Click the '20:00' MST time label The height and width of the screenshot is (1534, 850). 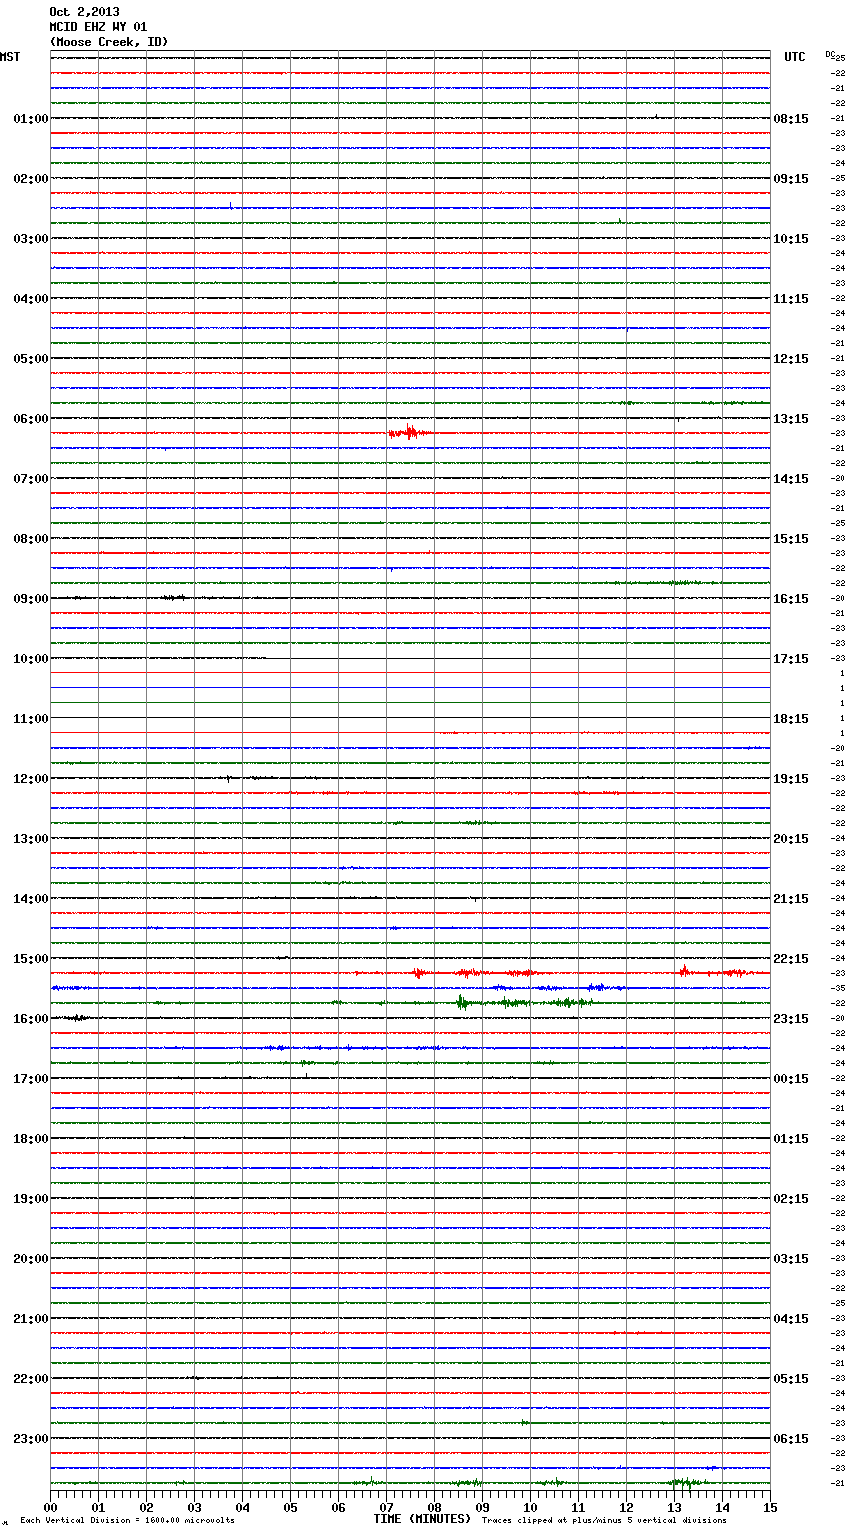pos(31,1259)
